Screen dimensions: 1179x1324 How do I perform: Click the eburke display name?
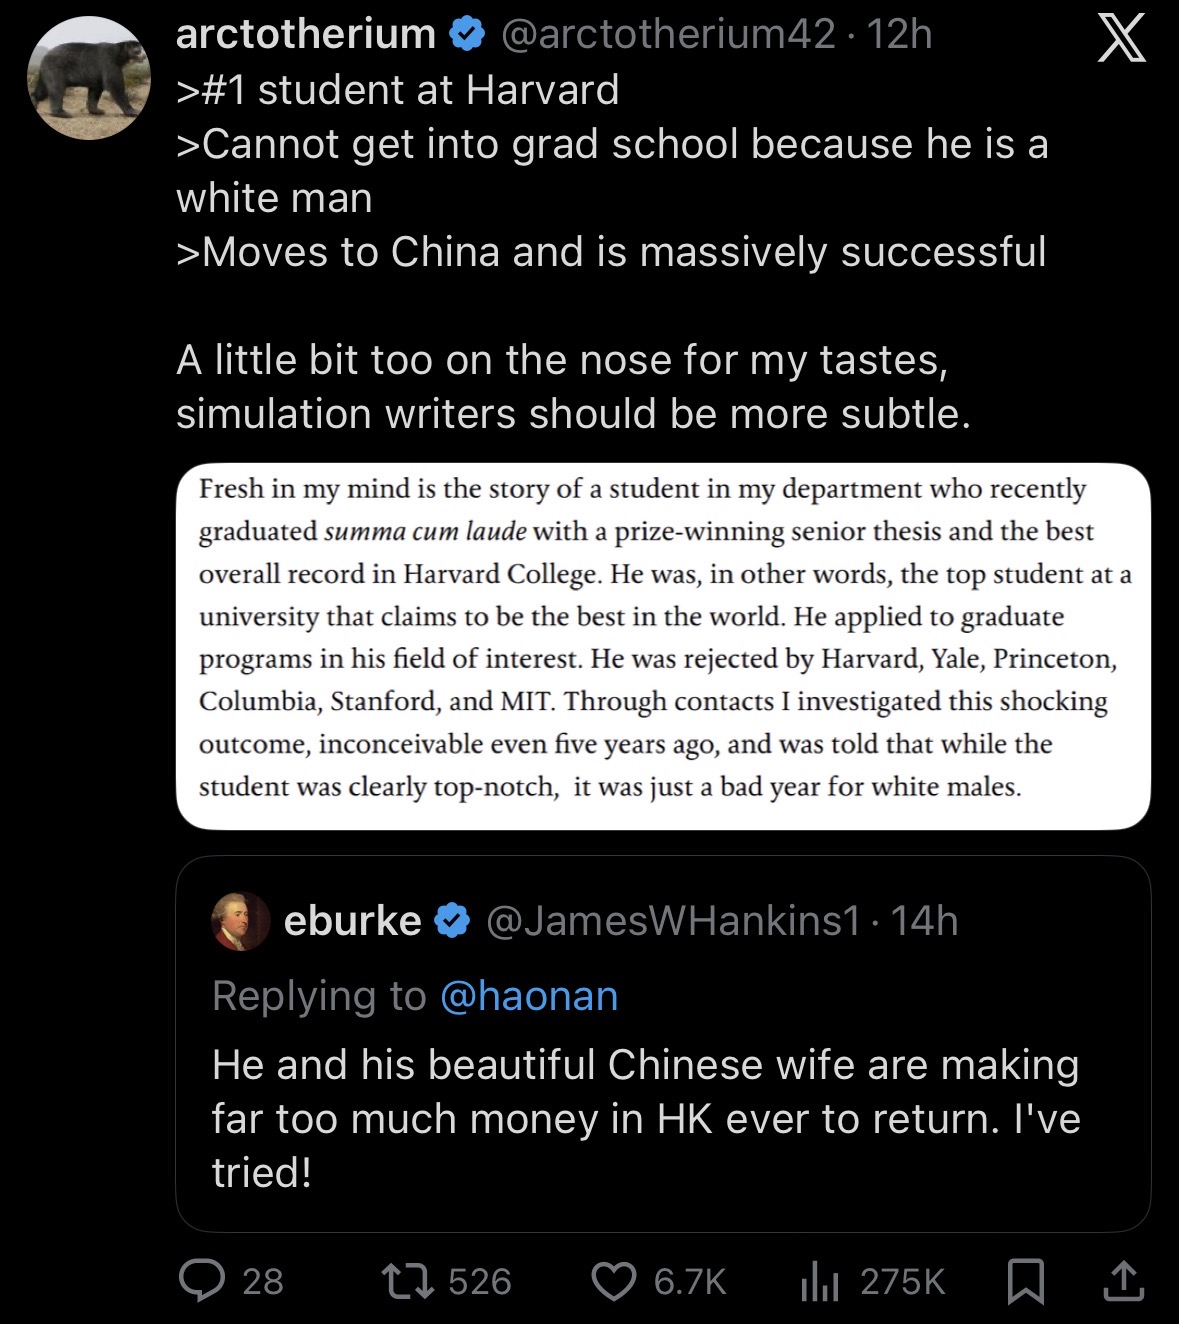(x=352, y=920)
